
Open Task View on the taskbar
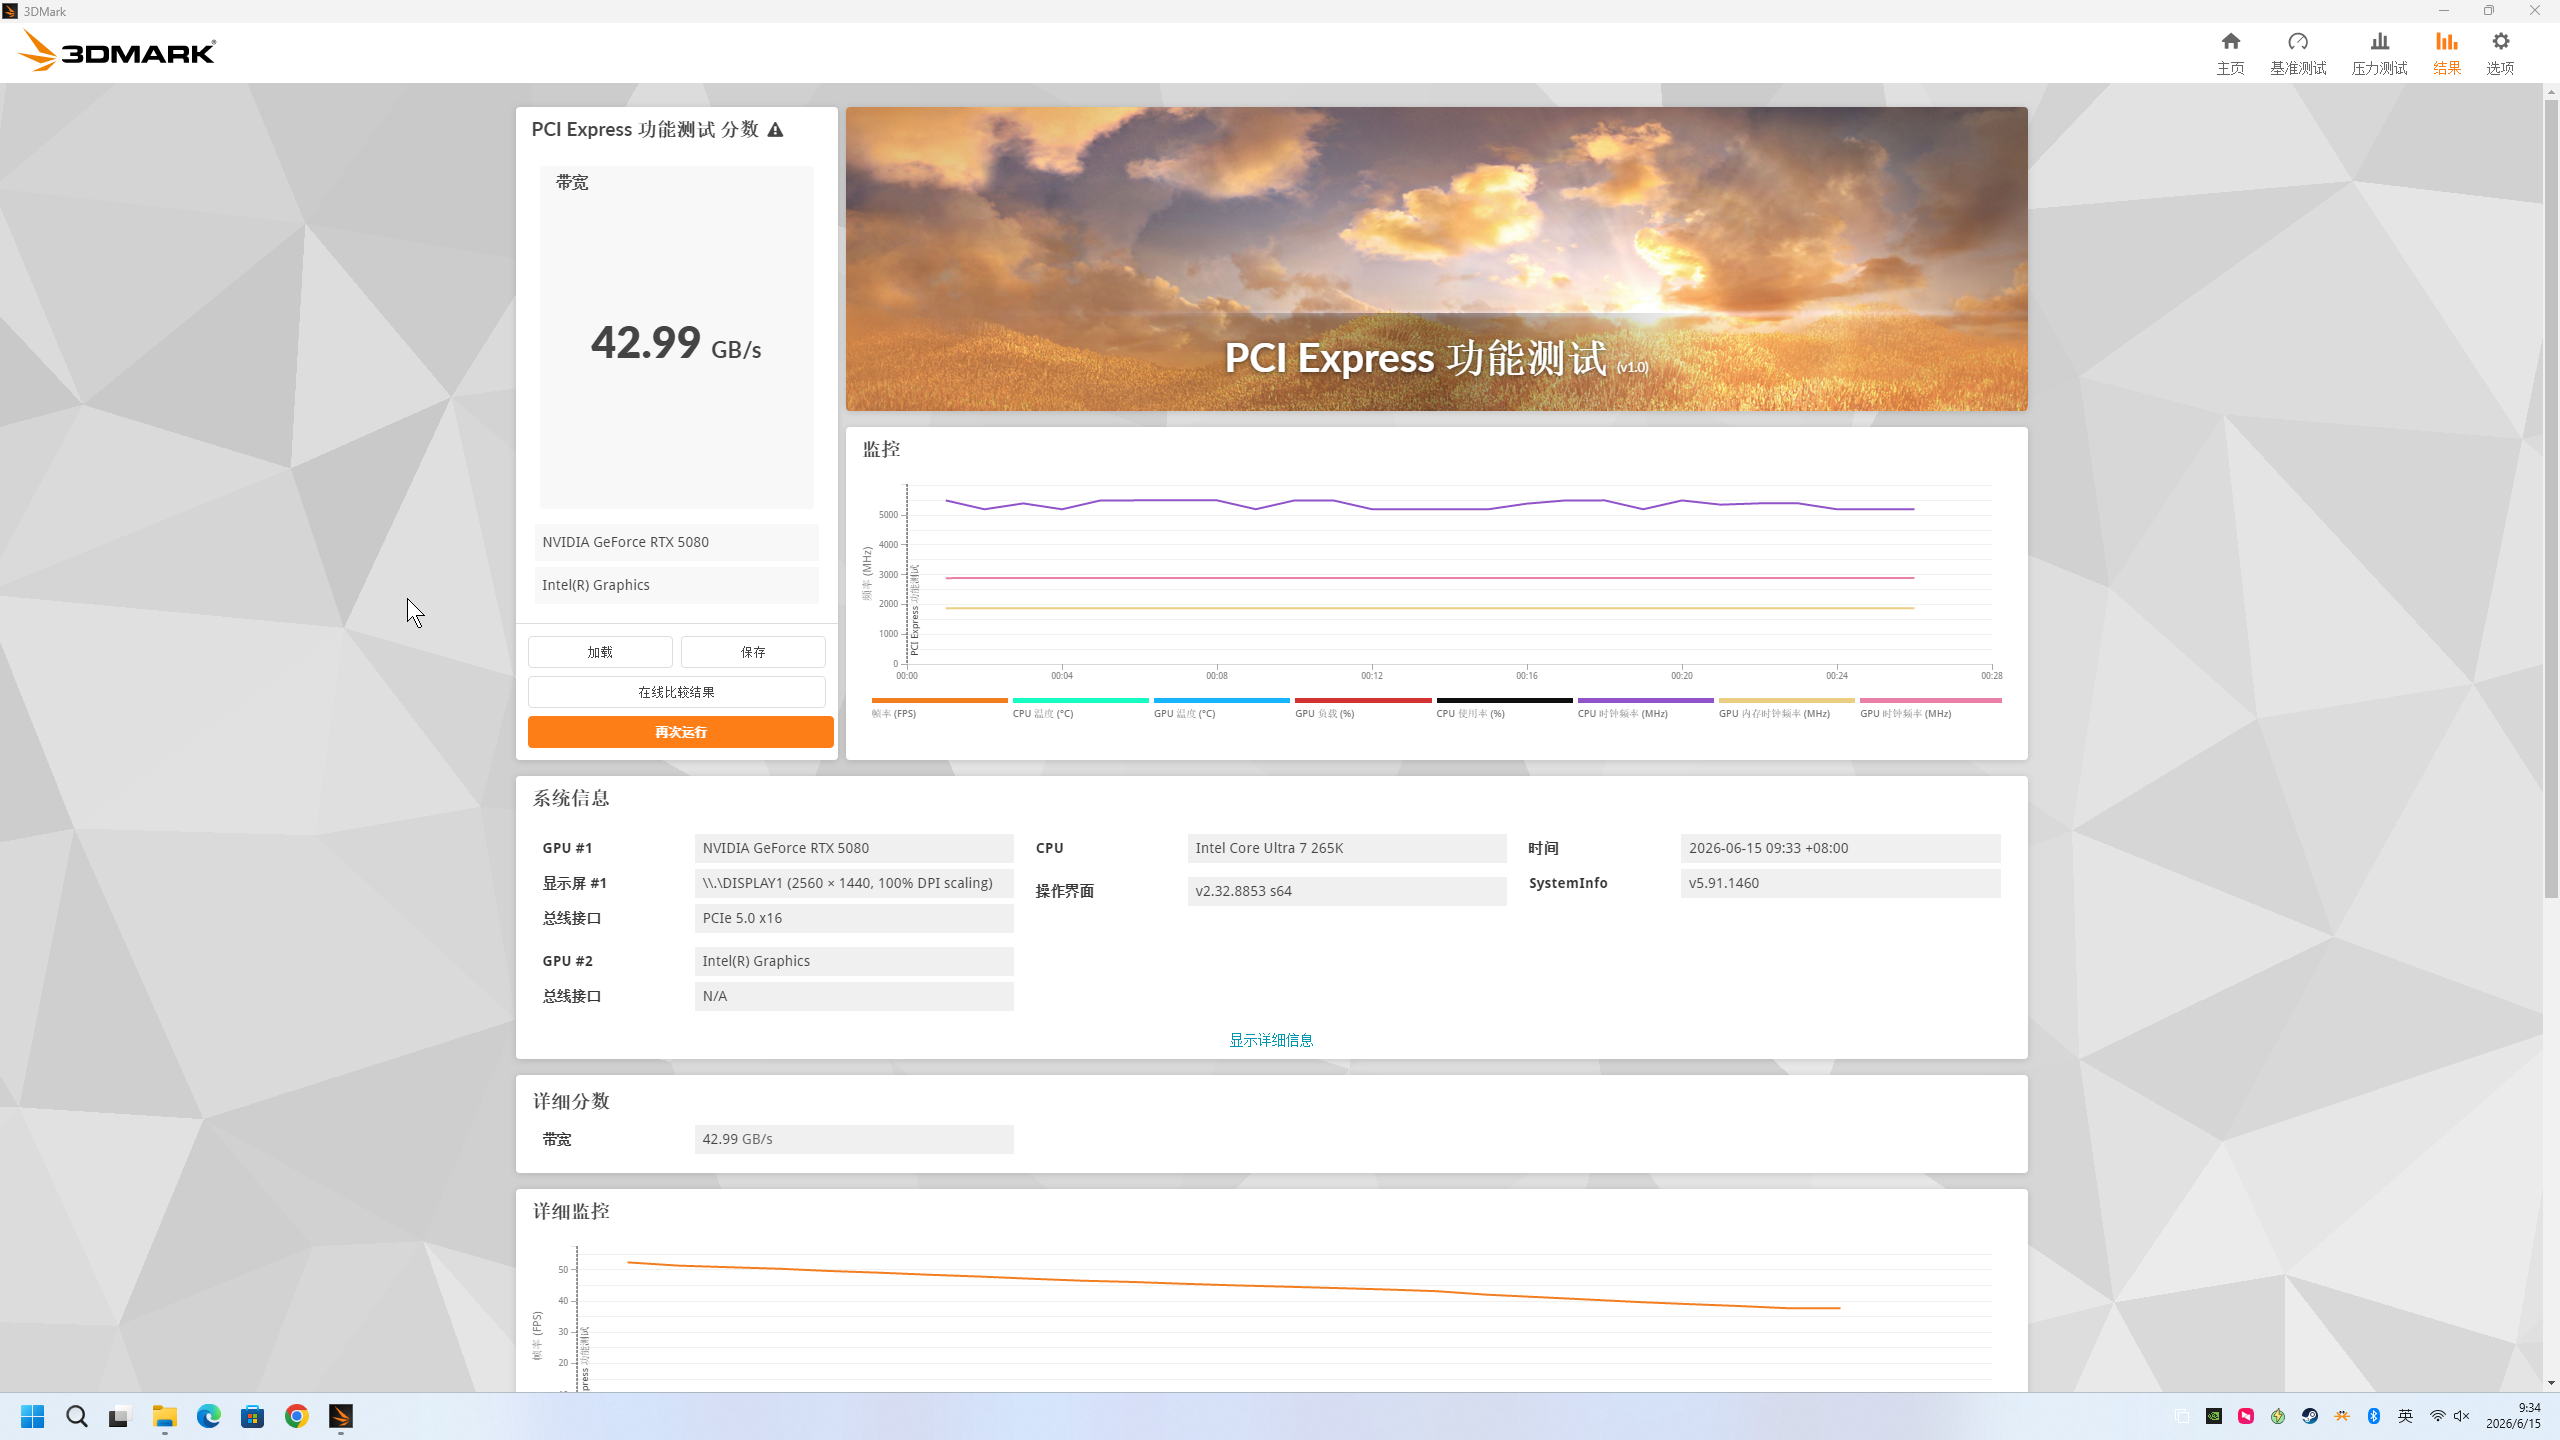click(120, 1416)
